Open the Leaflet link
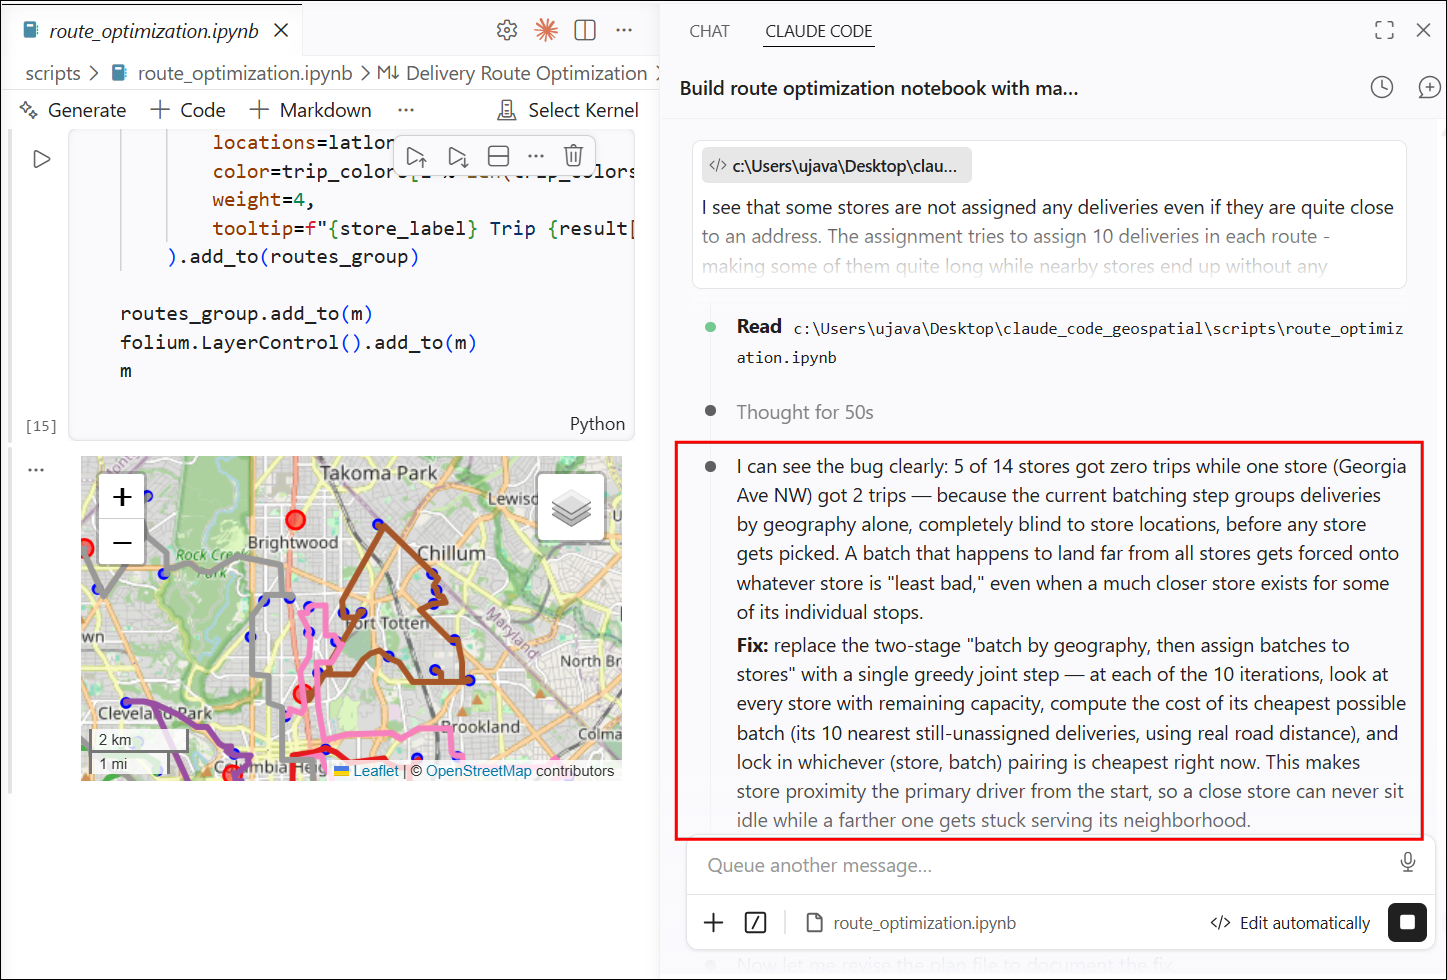 [x=376, y=771]
